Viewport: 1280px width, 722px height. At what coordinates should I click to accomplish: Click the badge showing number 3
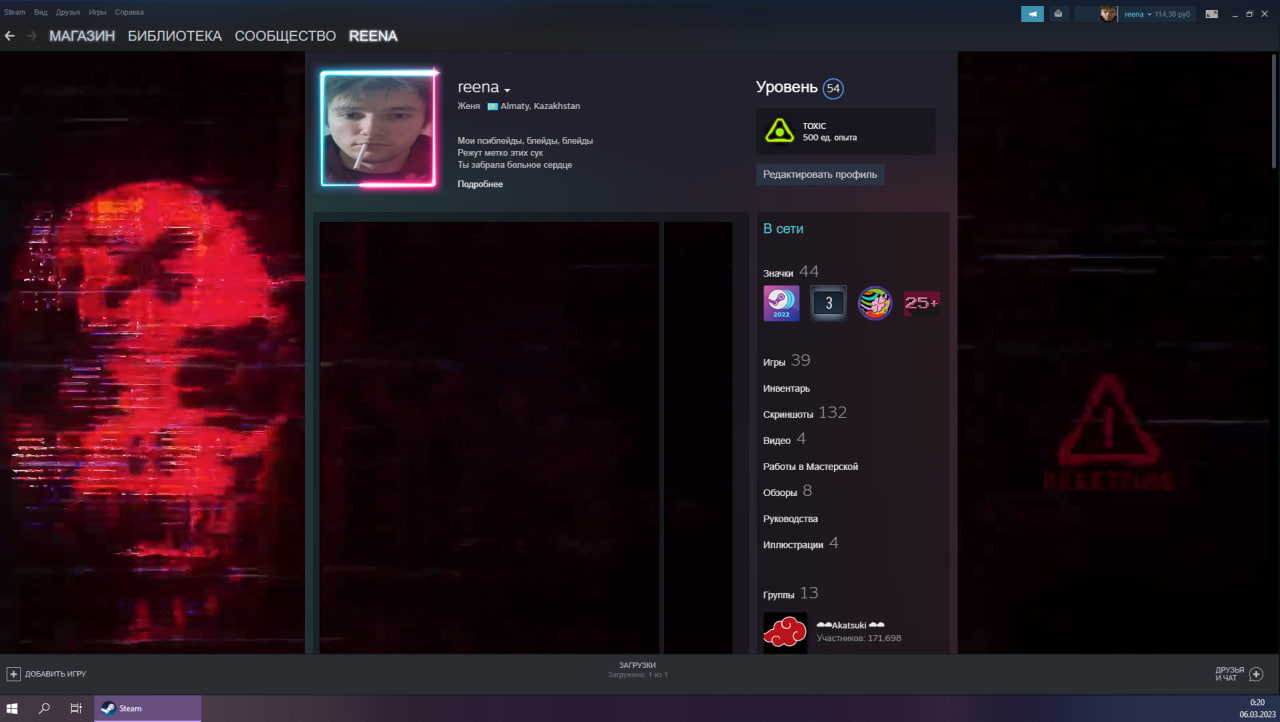(x=828, y=303)
